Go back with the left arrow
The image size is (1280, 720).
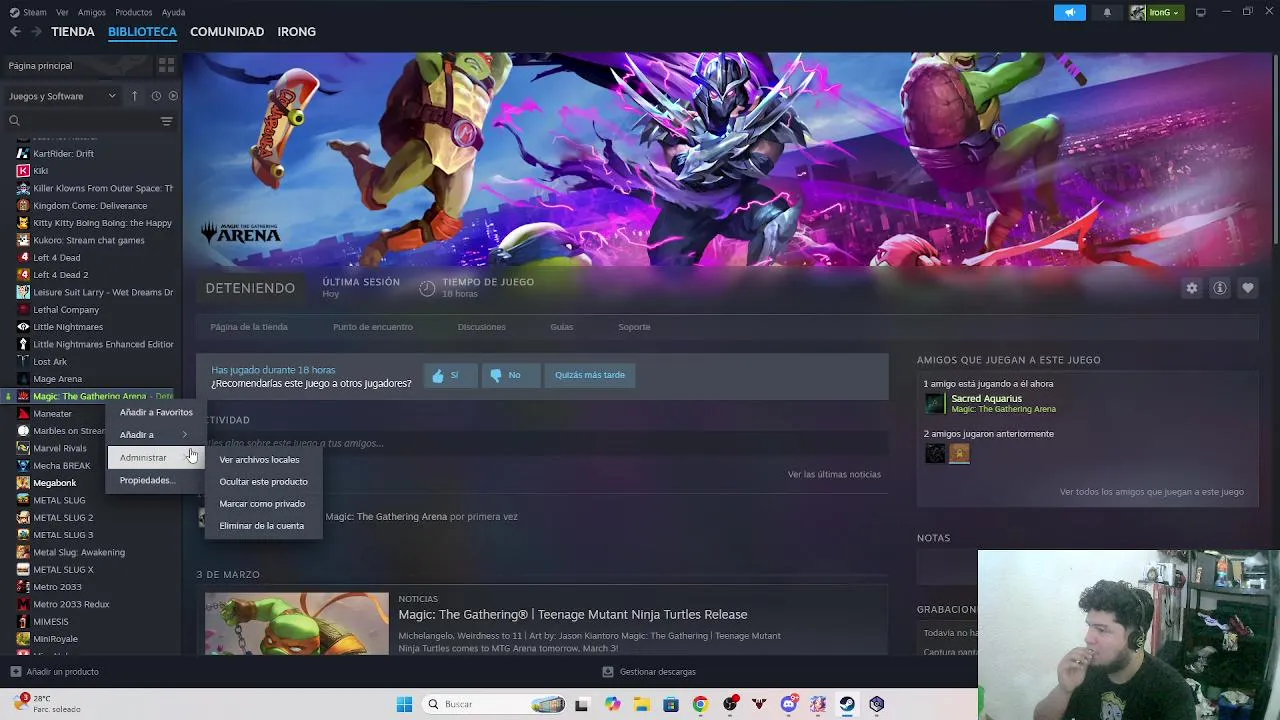[x=15, y=32]
